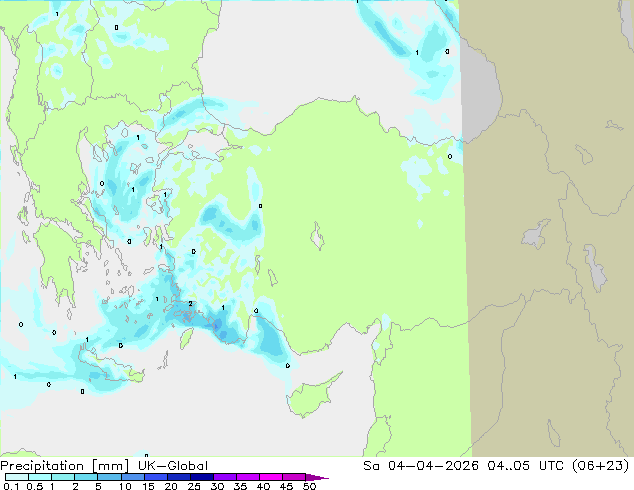Image resolution: width=634 pixels, height=490 pixels.
Task: Click the "15" legend scale label
Action: pos(148,486)
